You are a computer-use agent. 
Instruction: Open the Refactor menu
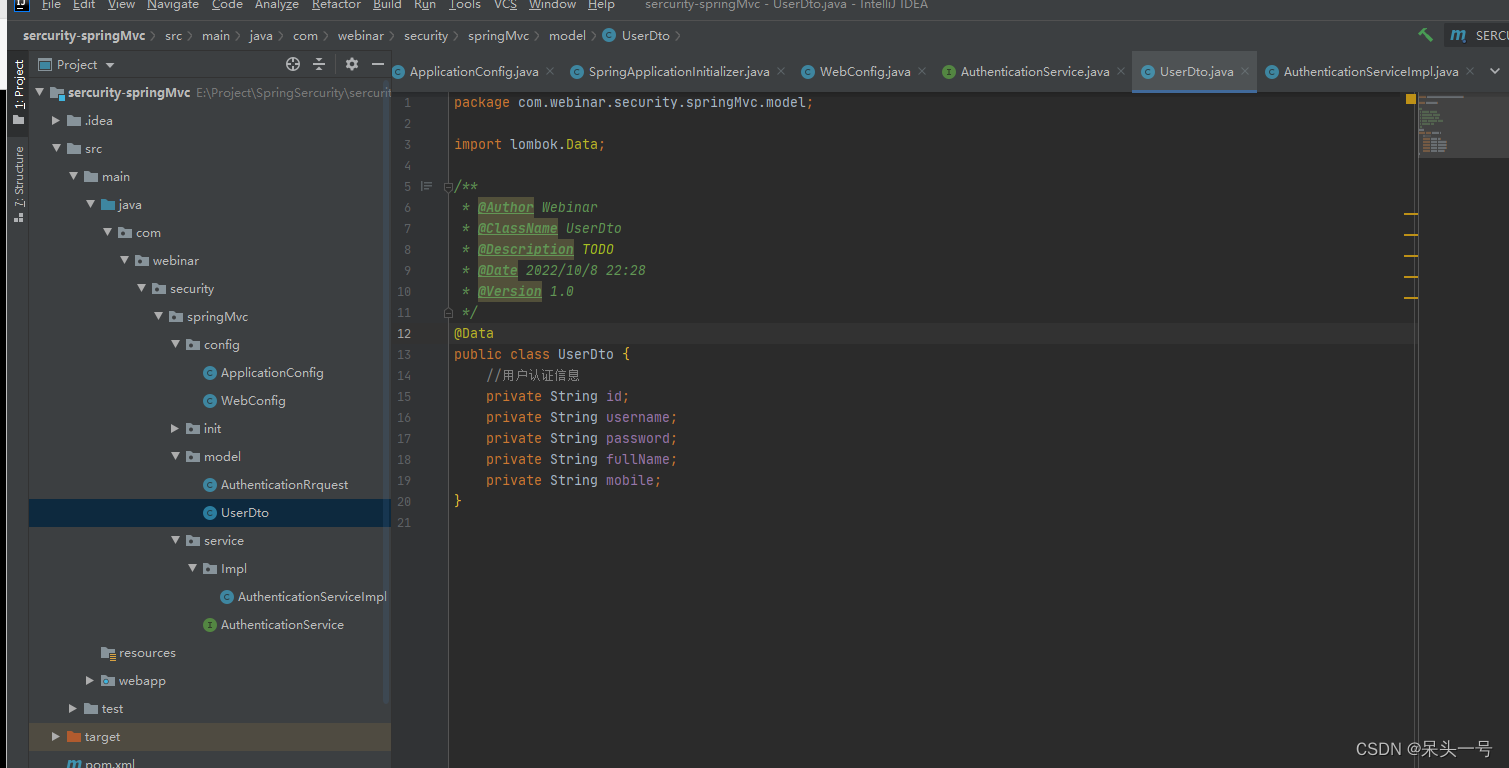(x=336, y=5)
